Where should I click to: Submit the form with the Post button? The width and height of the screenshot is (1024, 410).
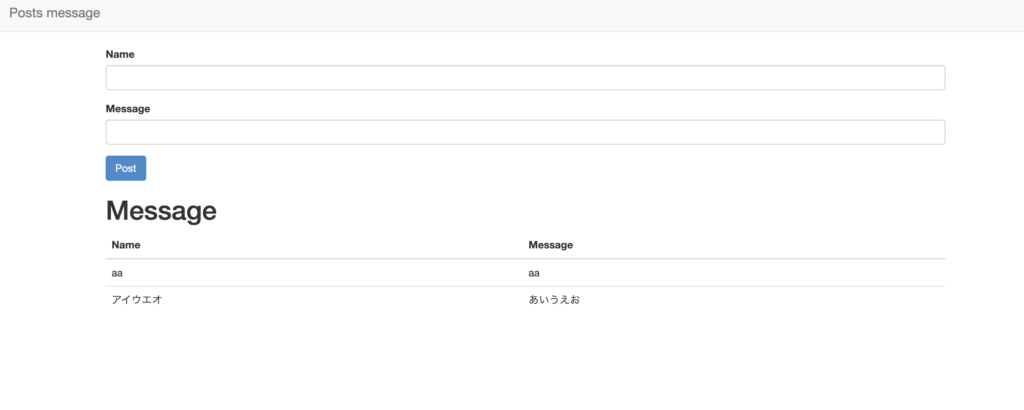(126, 168)
